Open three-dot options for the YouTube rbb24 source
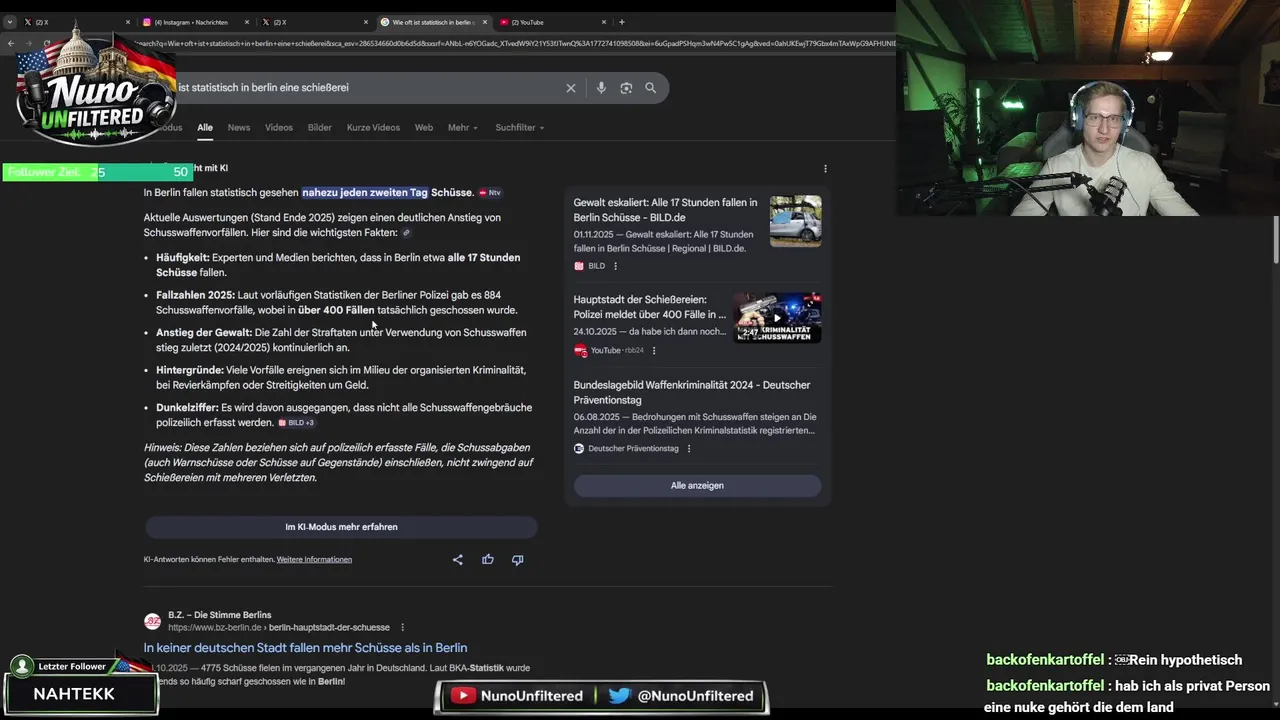The height and width of the screenshot is (720, 1280). pos(654,350)
